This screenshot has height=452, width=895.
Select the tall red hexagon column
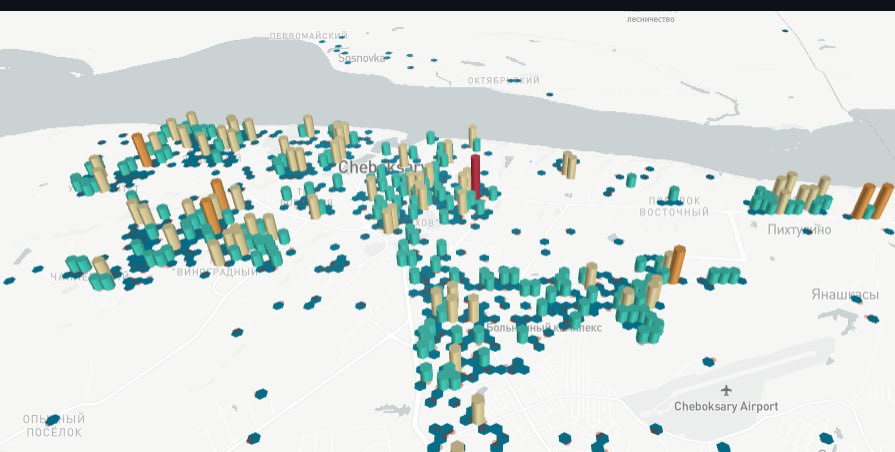[x=476, y=176]
